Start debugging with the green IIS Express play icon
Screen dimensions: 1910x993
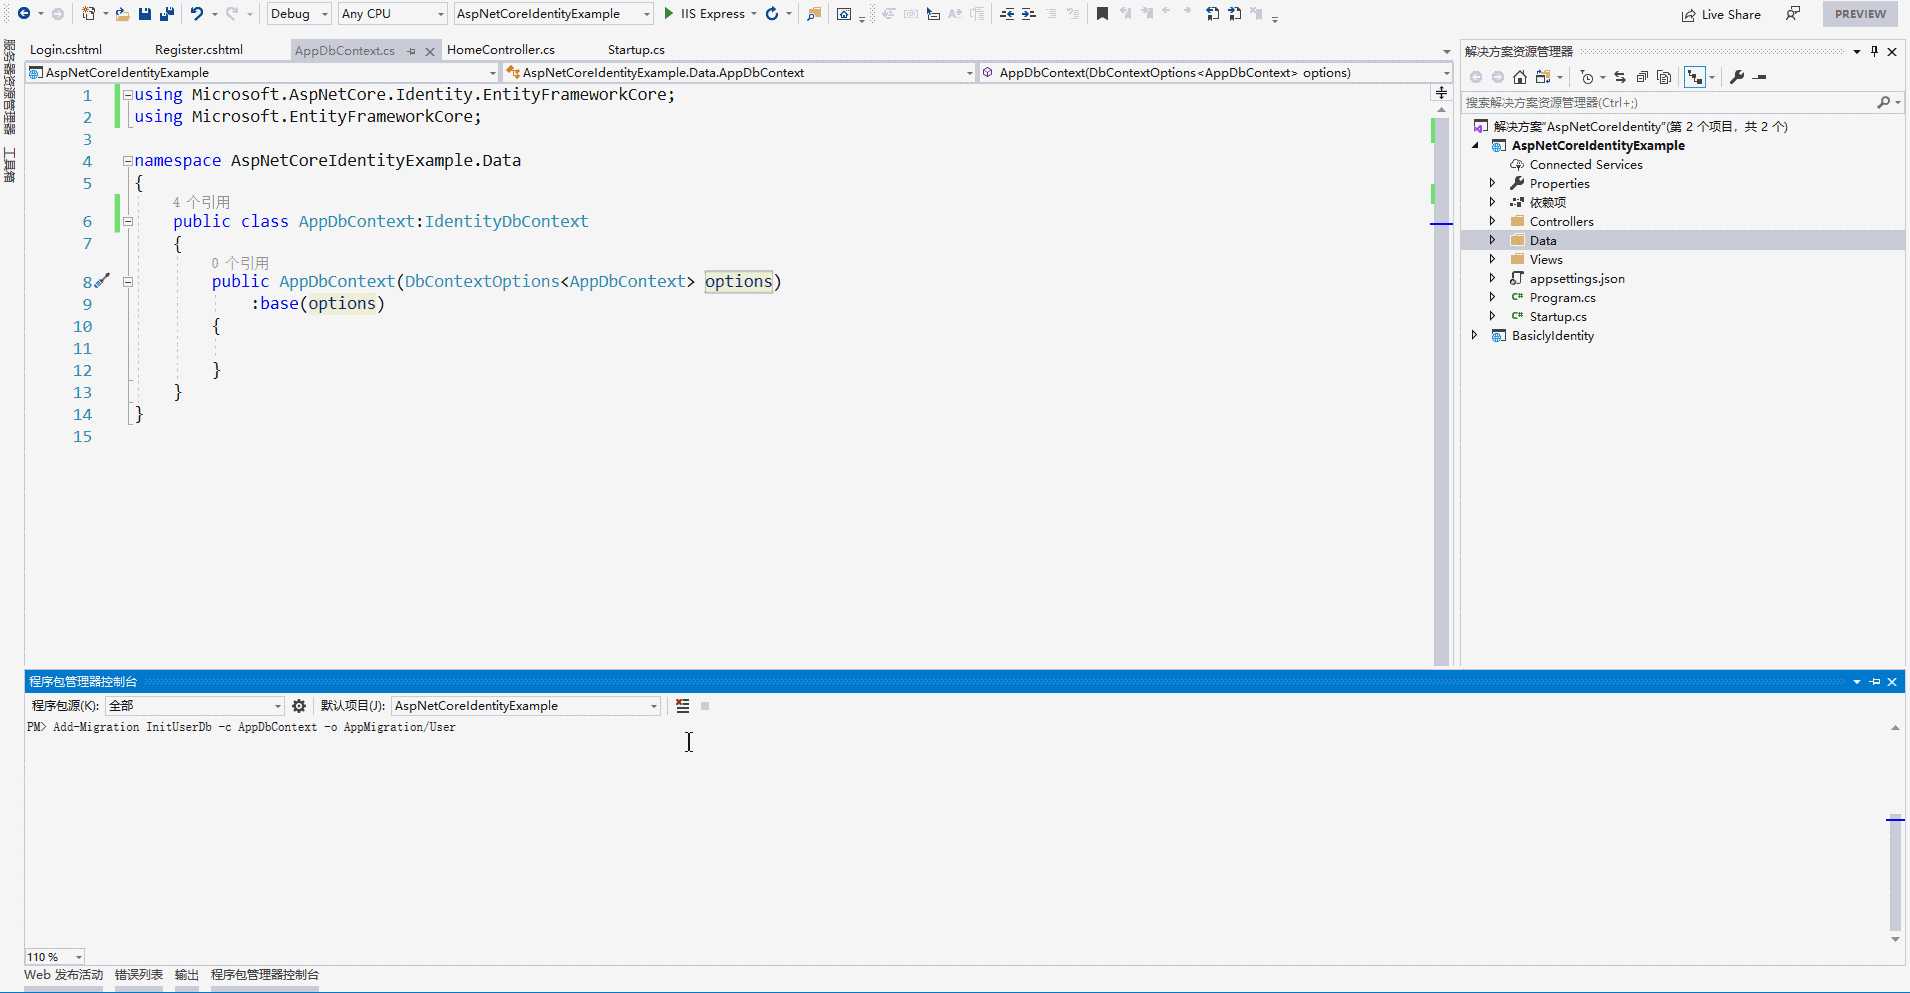pos(669,14)
